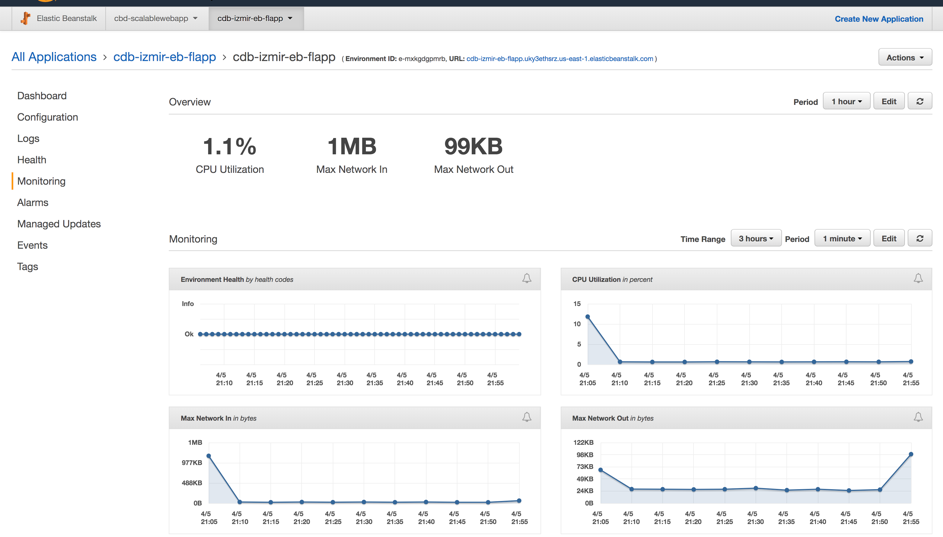This screenshot has height=537, width=943.
Task: Click the 1MB Max Network In value
Action: click(x=352, y=146)
